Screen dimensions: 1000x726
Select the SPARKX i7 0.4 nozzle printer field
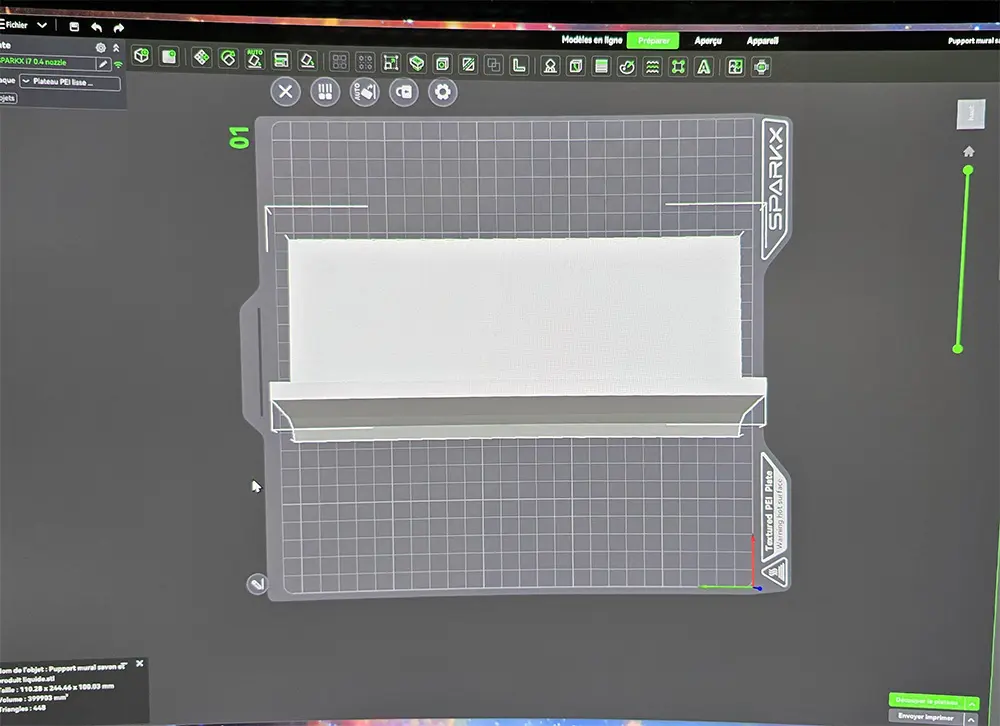point(47,63)
